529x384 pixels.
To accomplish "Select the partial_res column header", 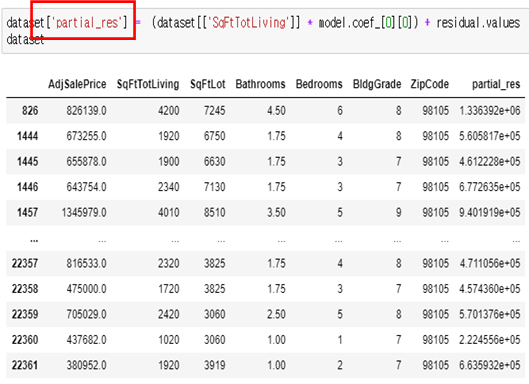I will pos(496,84).
